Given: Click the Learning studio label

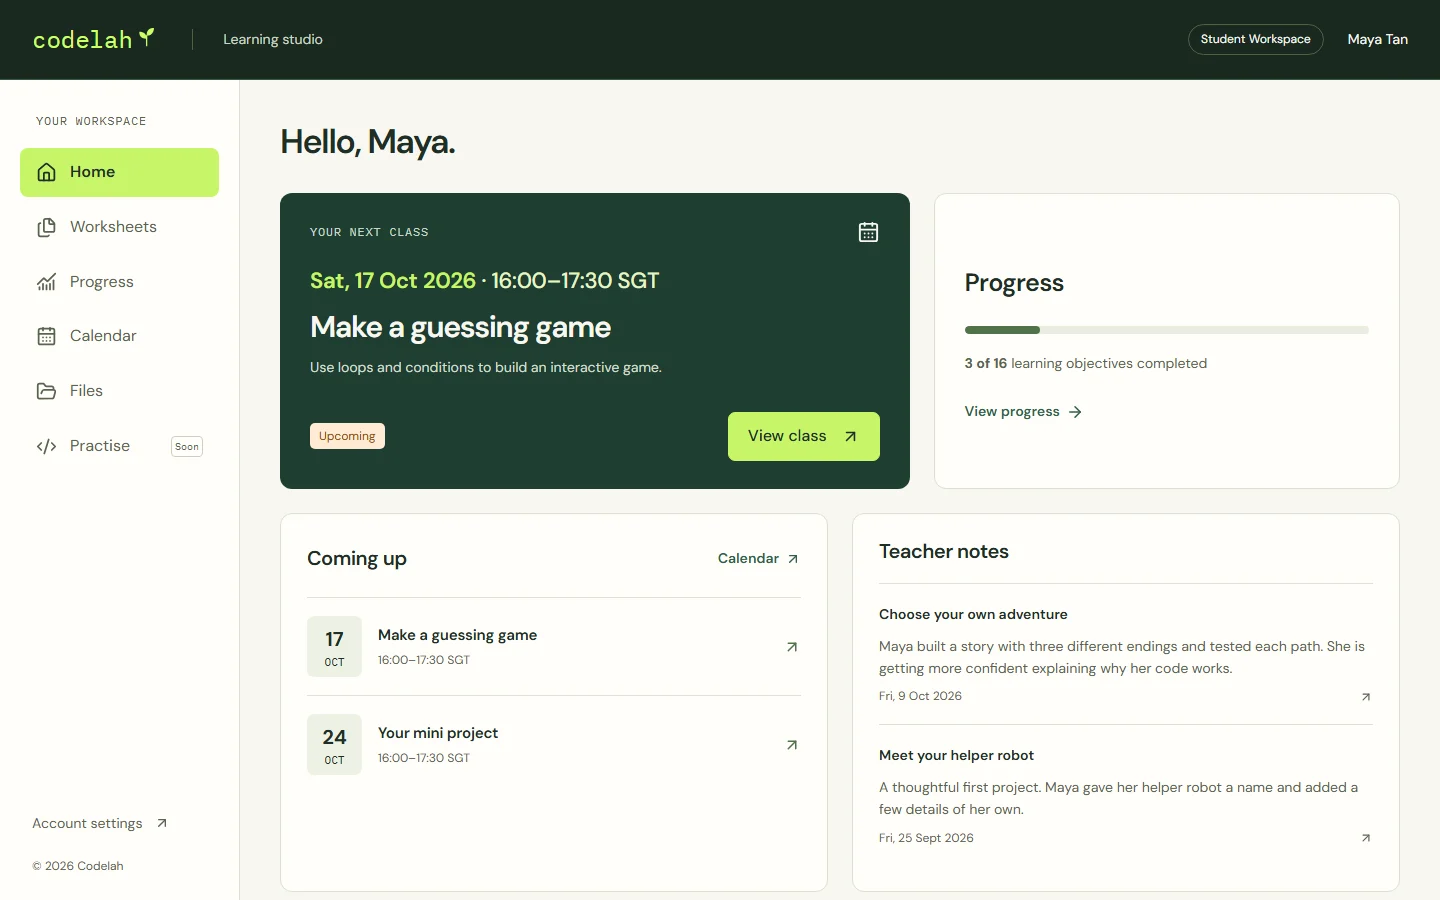Looking at the screenshot, I should coord(273,39).
